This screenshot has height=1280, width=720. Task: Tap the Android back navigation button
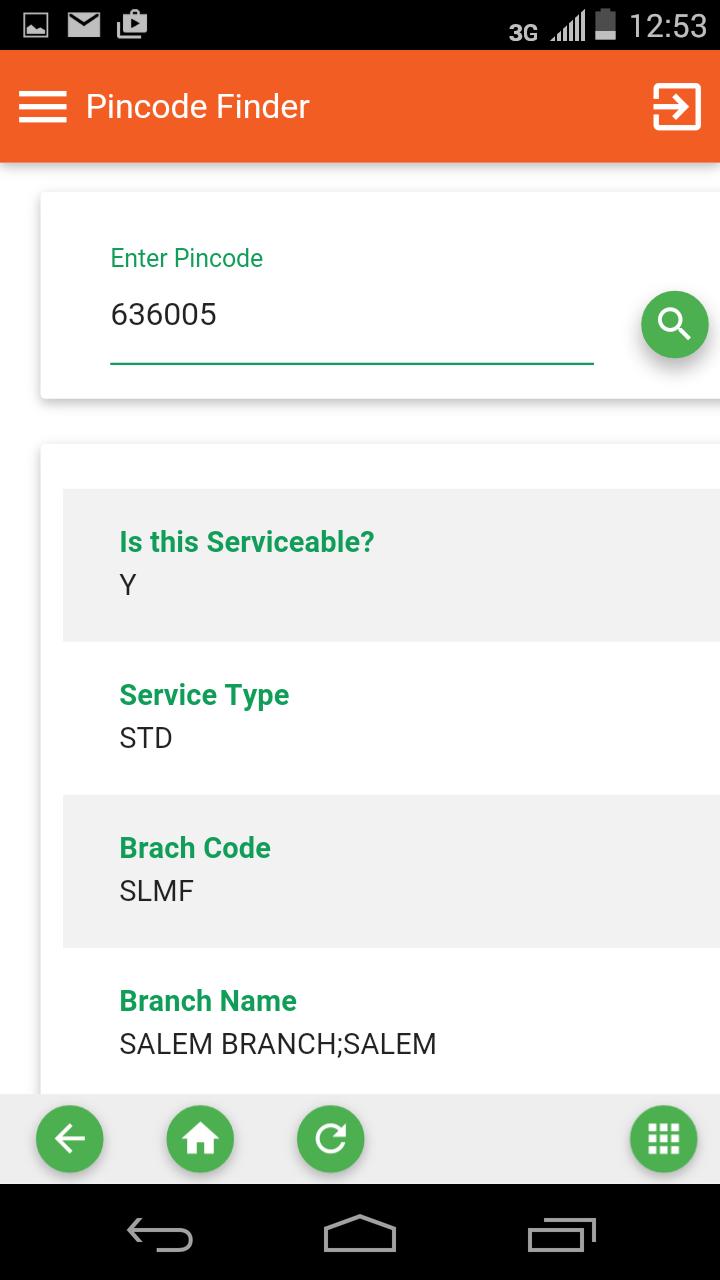(x=160, y=1236)
